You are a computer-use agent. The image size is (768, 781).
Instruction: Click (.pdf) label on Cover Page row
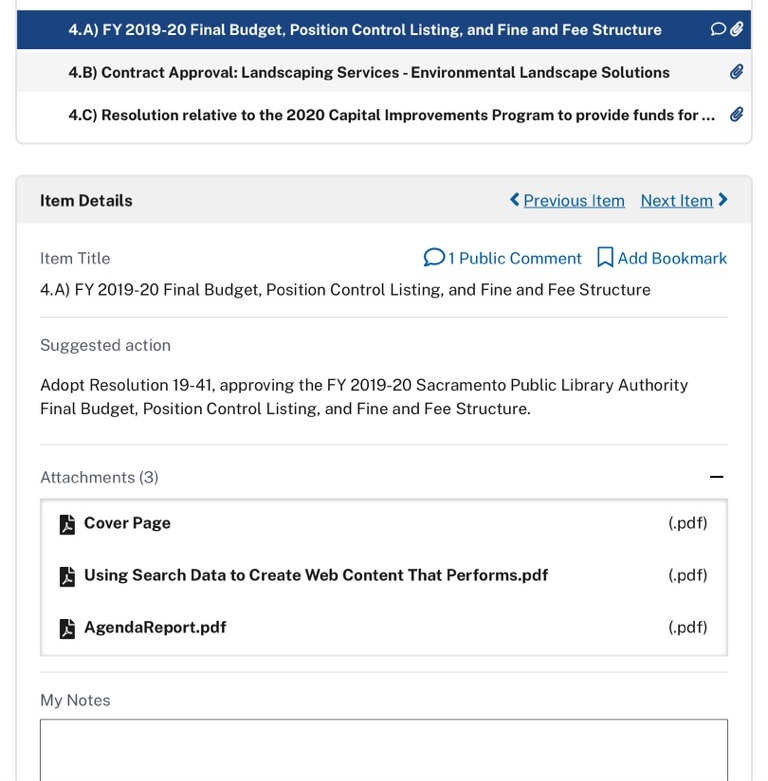pos(688,523)
